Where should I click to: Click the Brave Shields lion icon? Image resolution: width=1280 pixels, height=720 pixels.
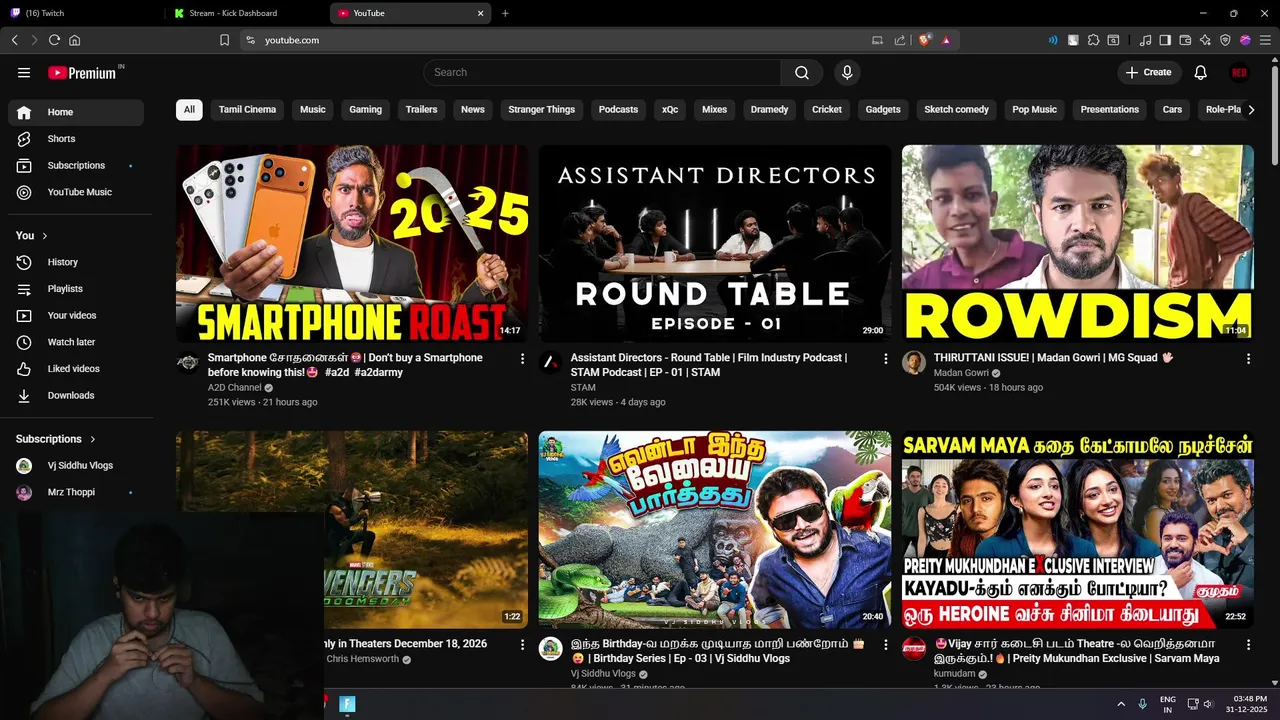tap(925, 40)
